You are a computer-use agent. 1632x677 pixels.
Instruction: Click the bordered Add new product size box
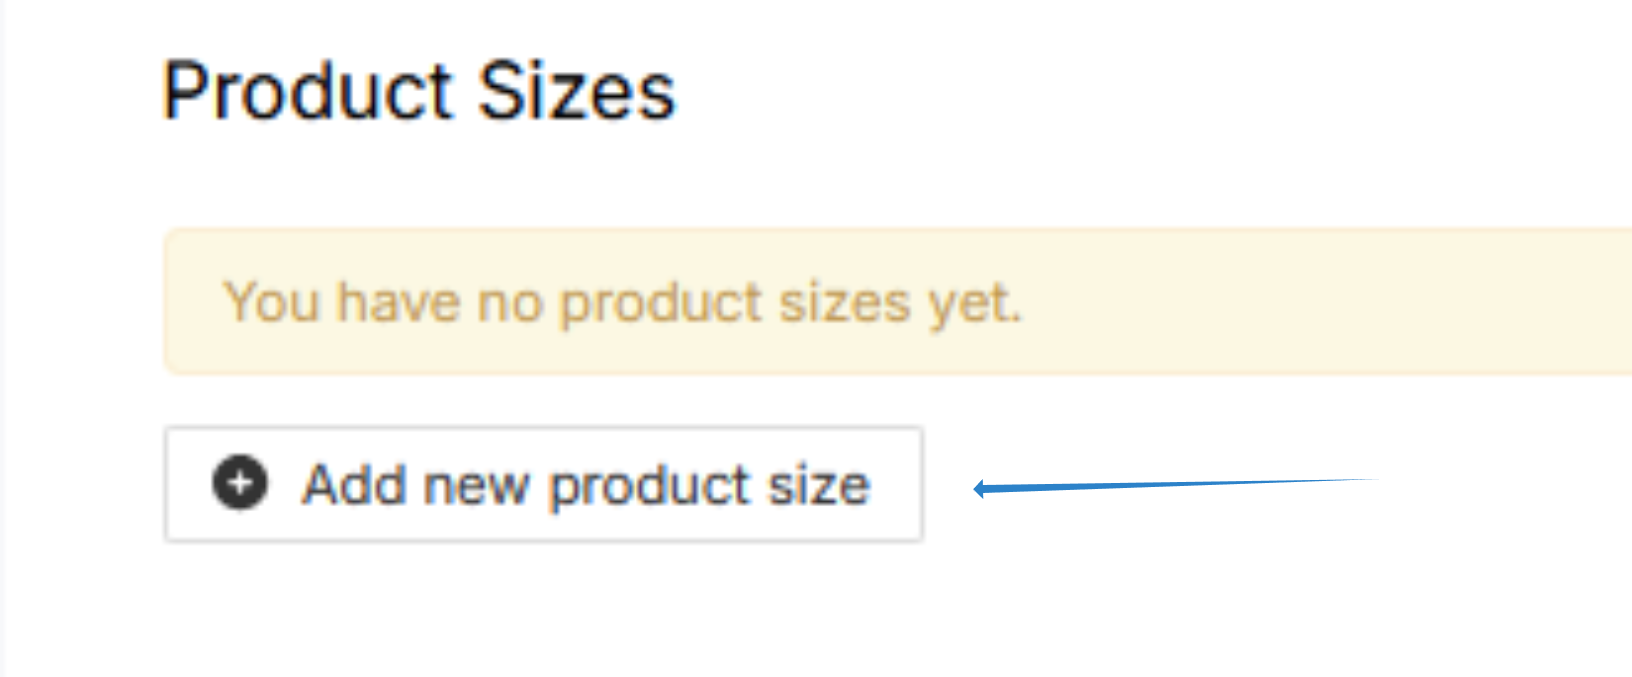[x=545, y=484]
